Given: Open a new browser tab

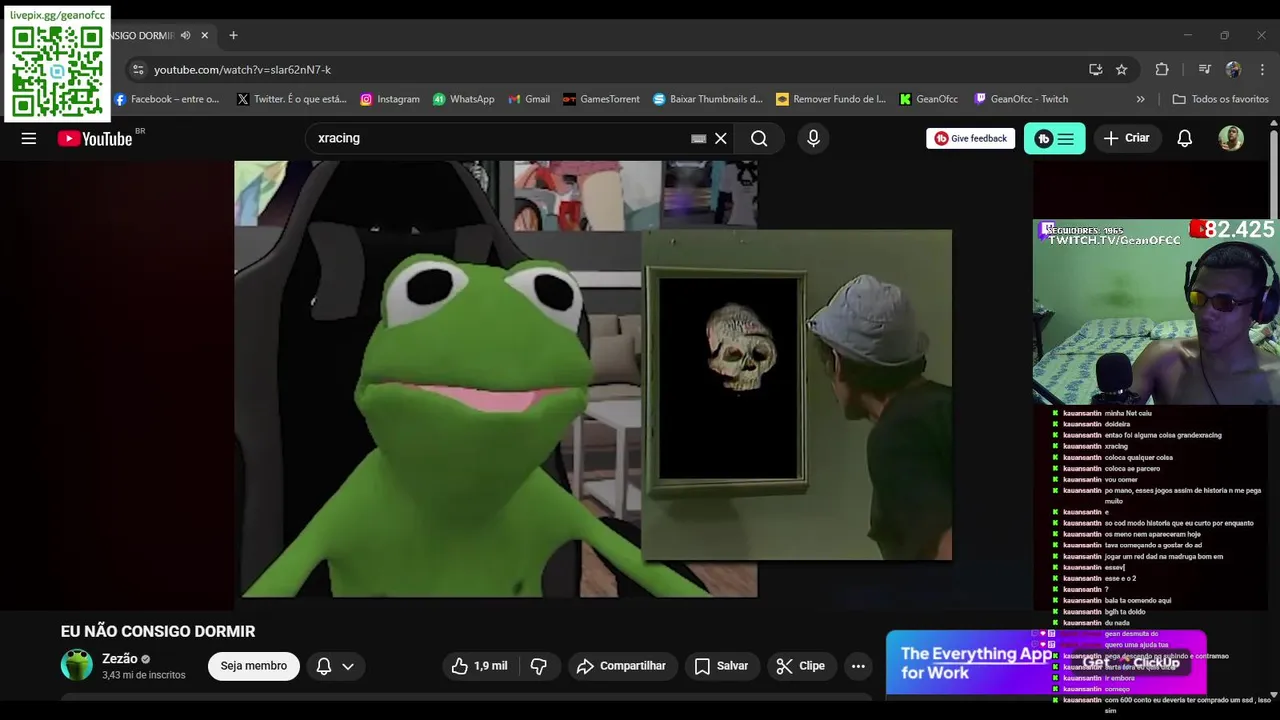Looking at the screenshot, I should [x=233, y=35].
